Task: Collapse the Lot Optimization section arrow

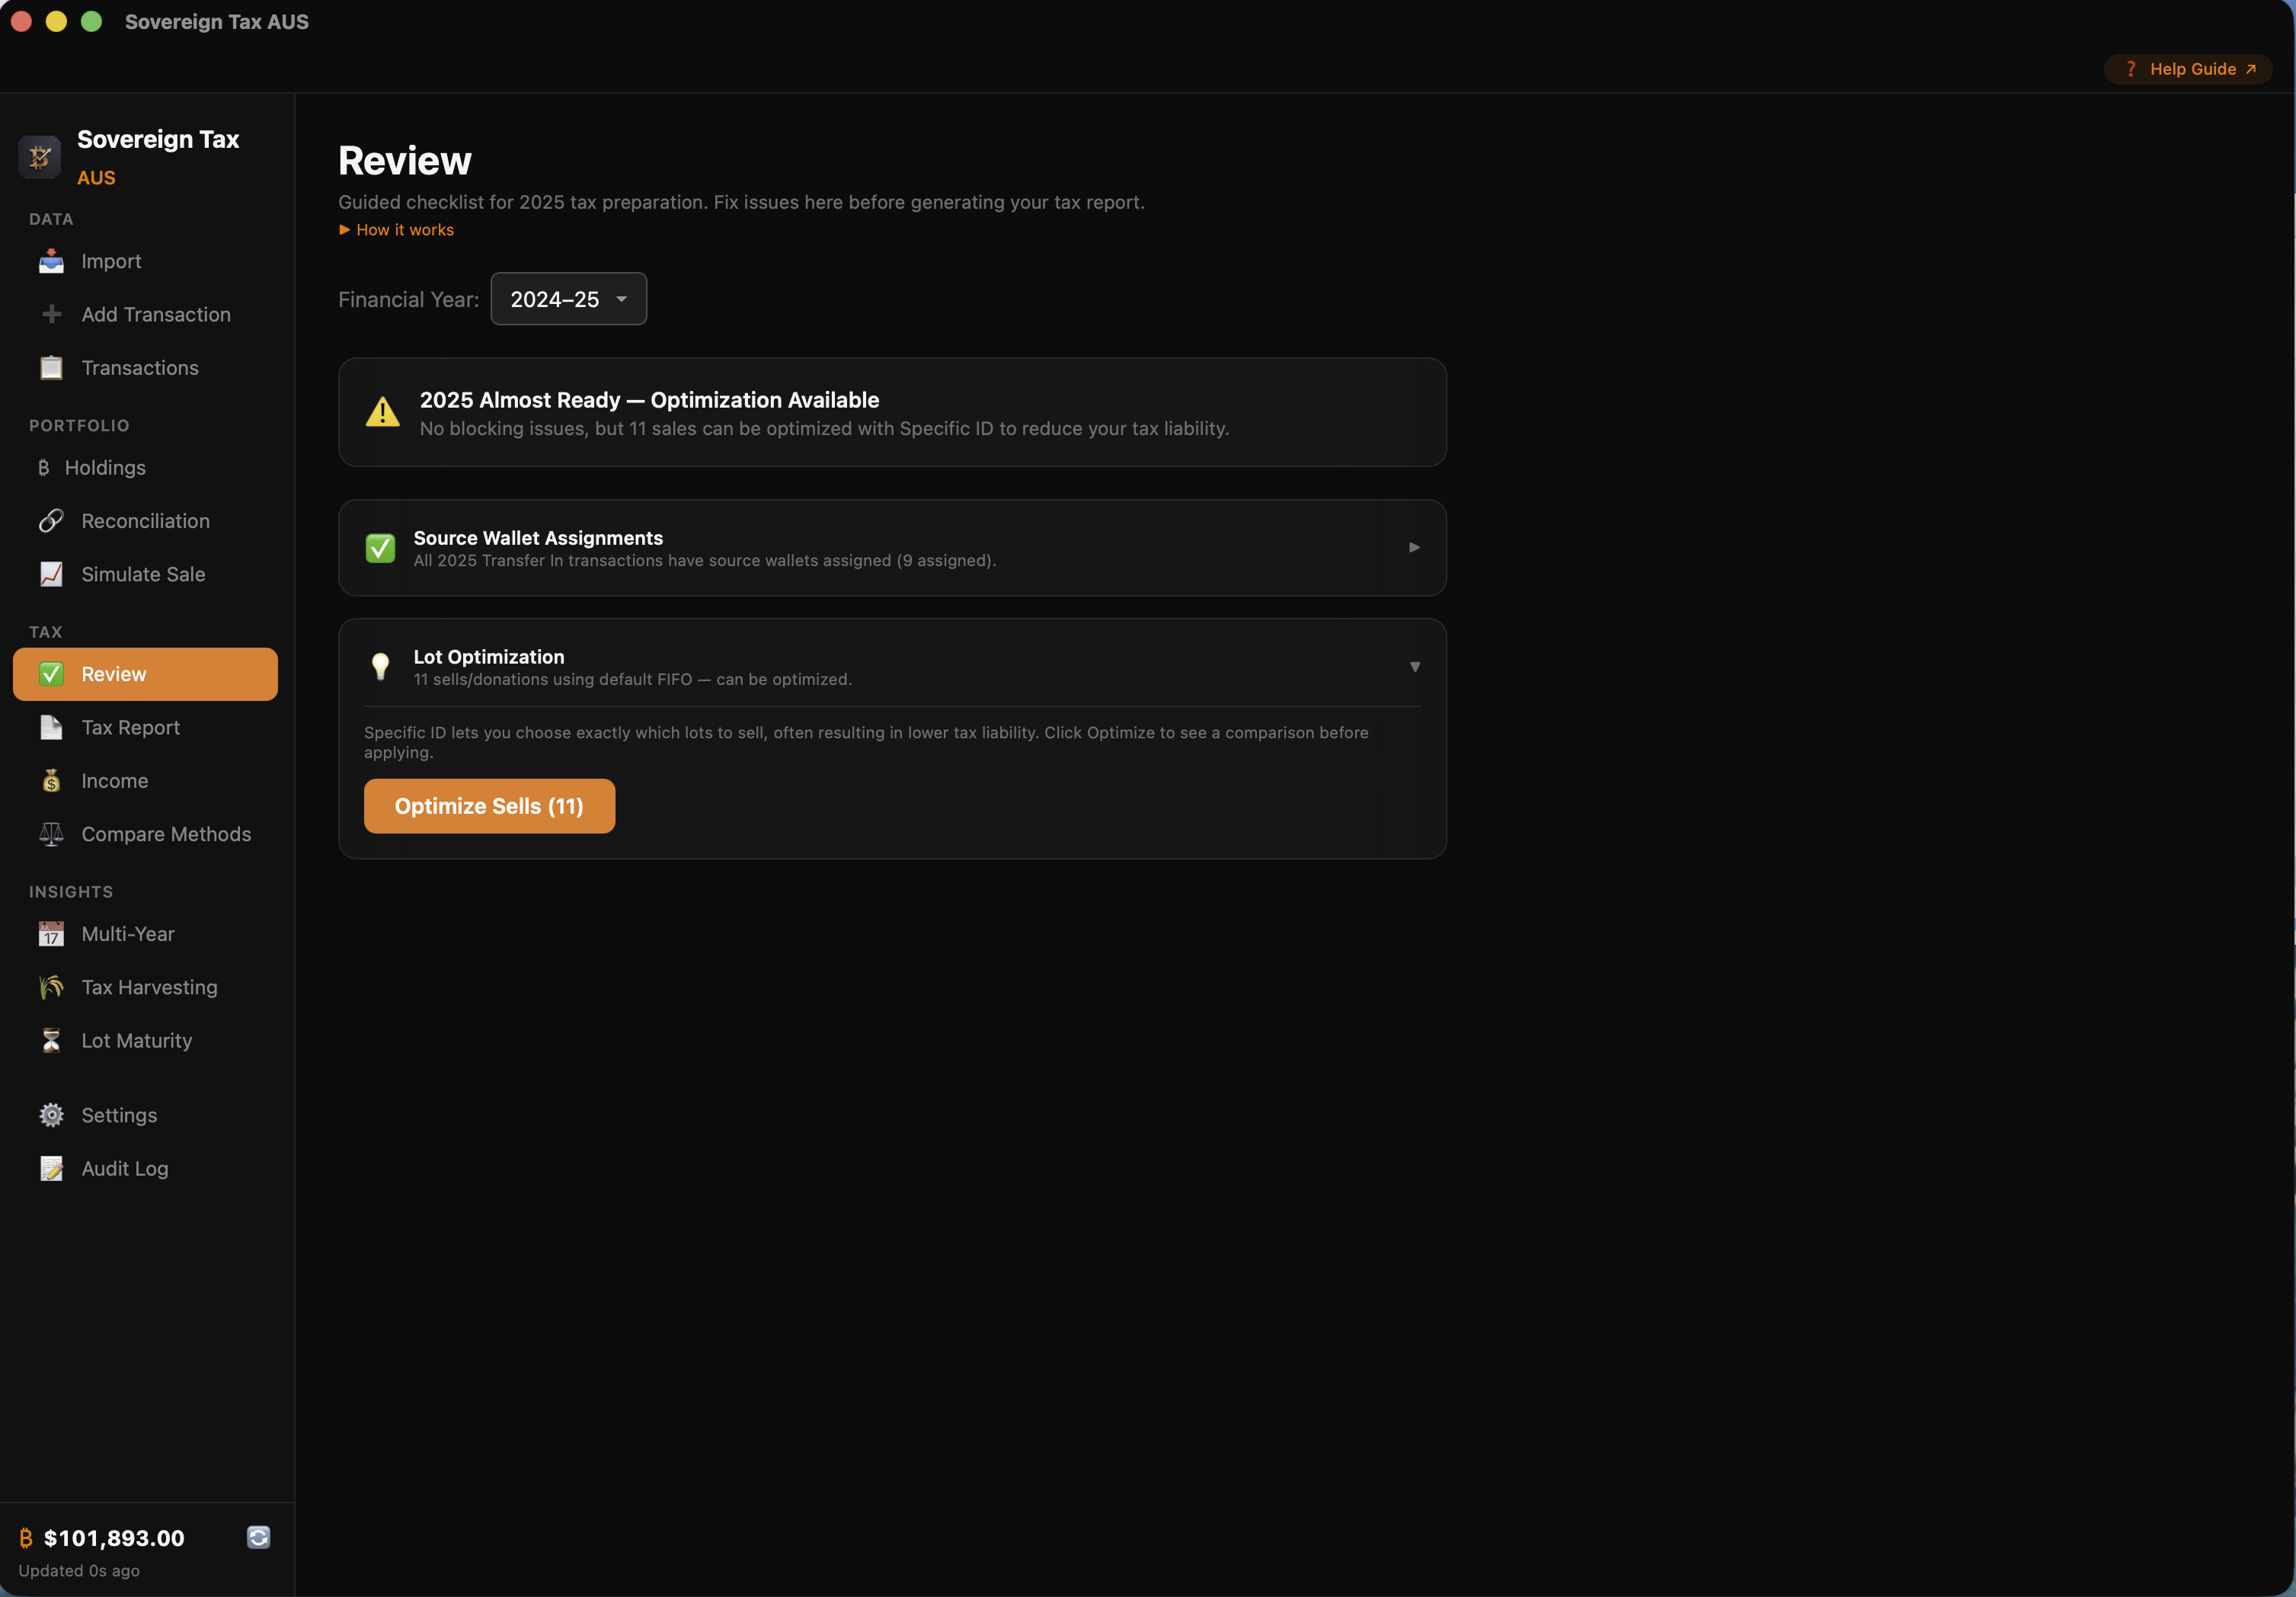Action: click(1414, 667)
